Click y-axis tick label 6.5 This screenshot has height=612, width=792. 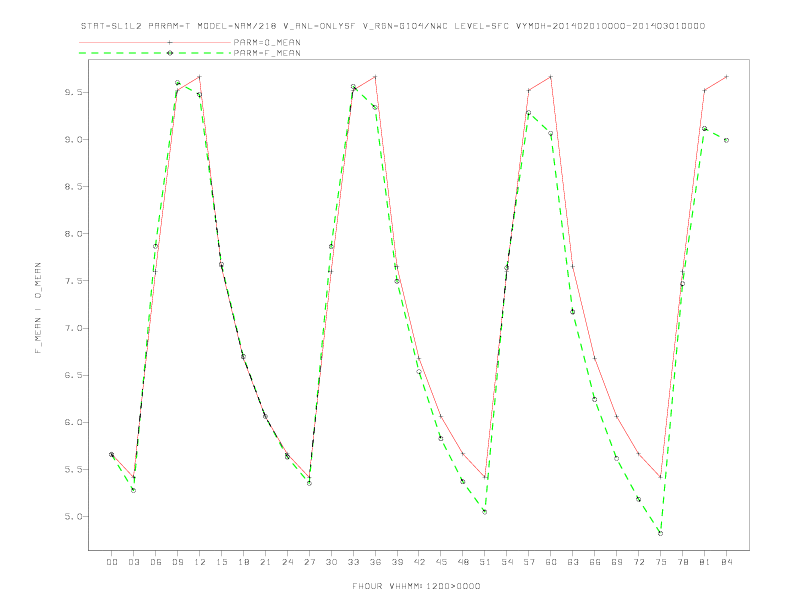74,375
